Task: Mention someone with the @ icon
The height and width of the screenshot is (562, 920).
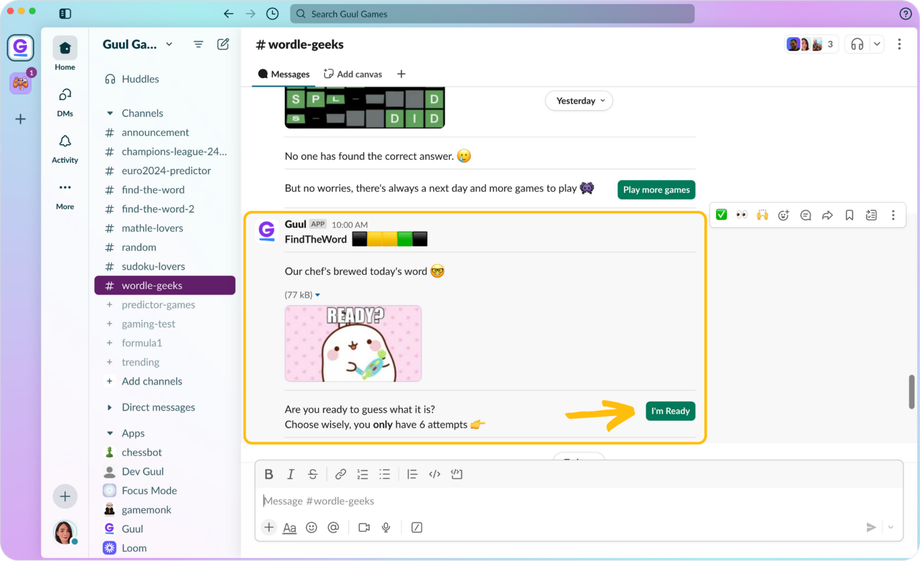Action: [x=333, y=527]
